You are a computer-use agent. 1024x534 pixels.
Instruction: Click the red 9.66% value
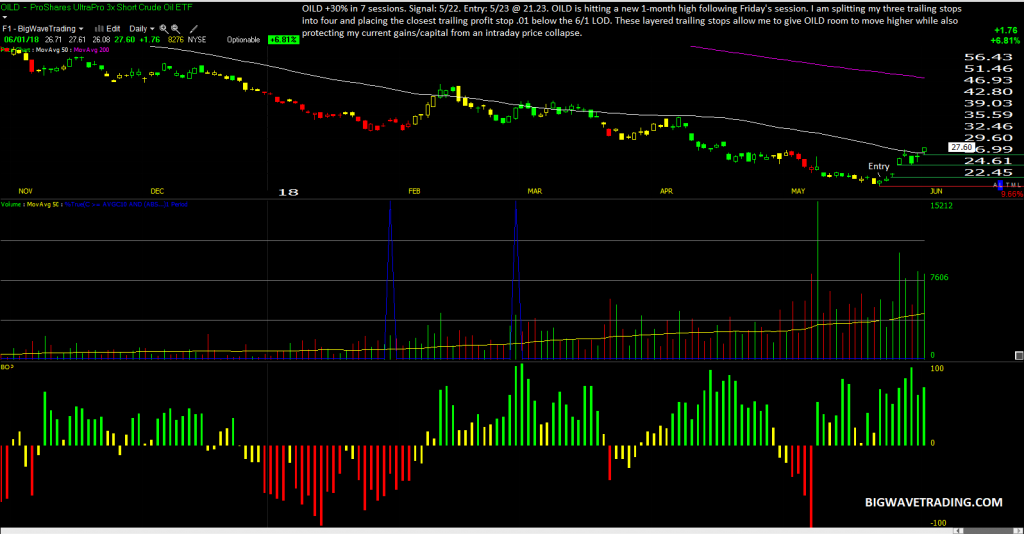point(1012,194)
